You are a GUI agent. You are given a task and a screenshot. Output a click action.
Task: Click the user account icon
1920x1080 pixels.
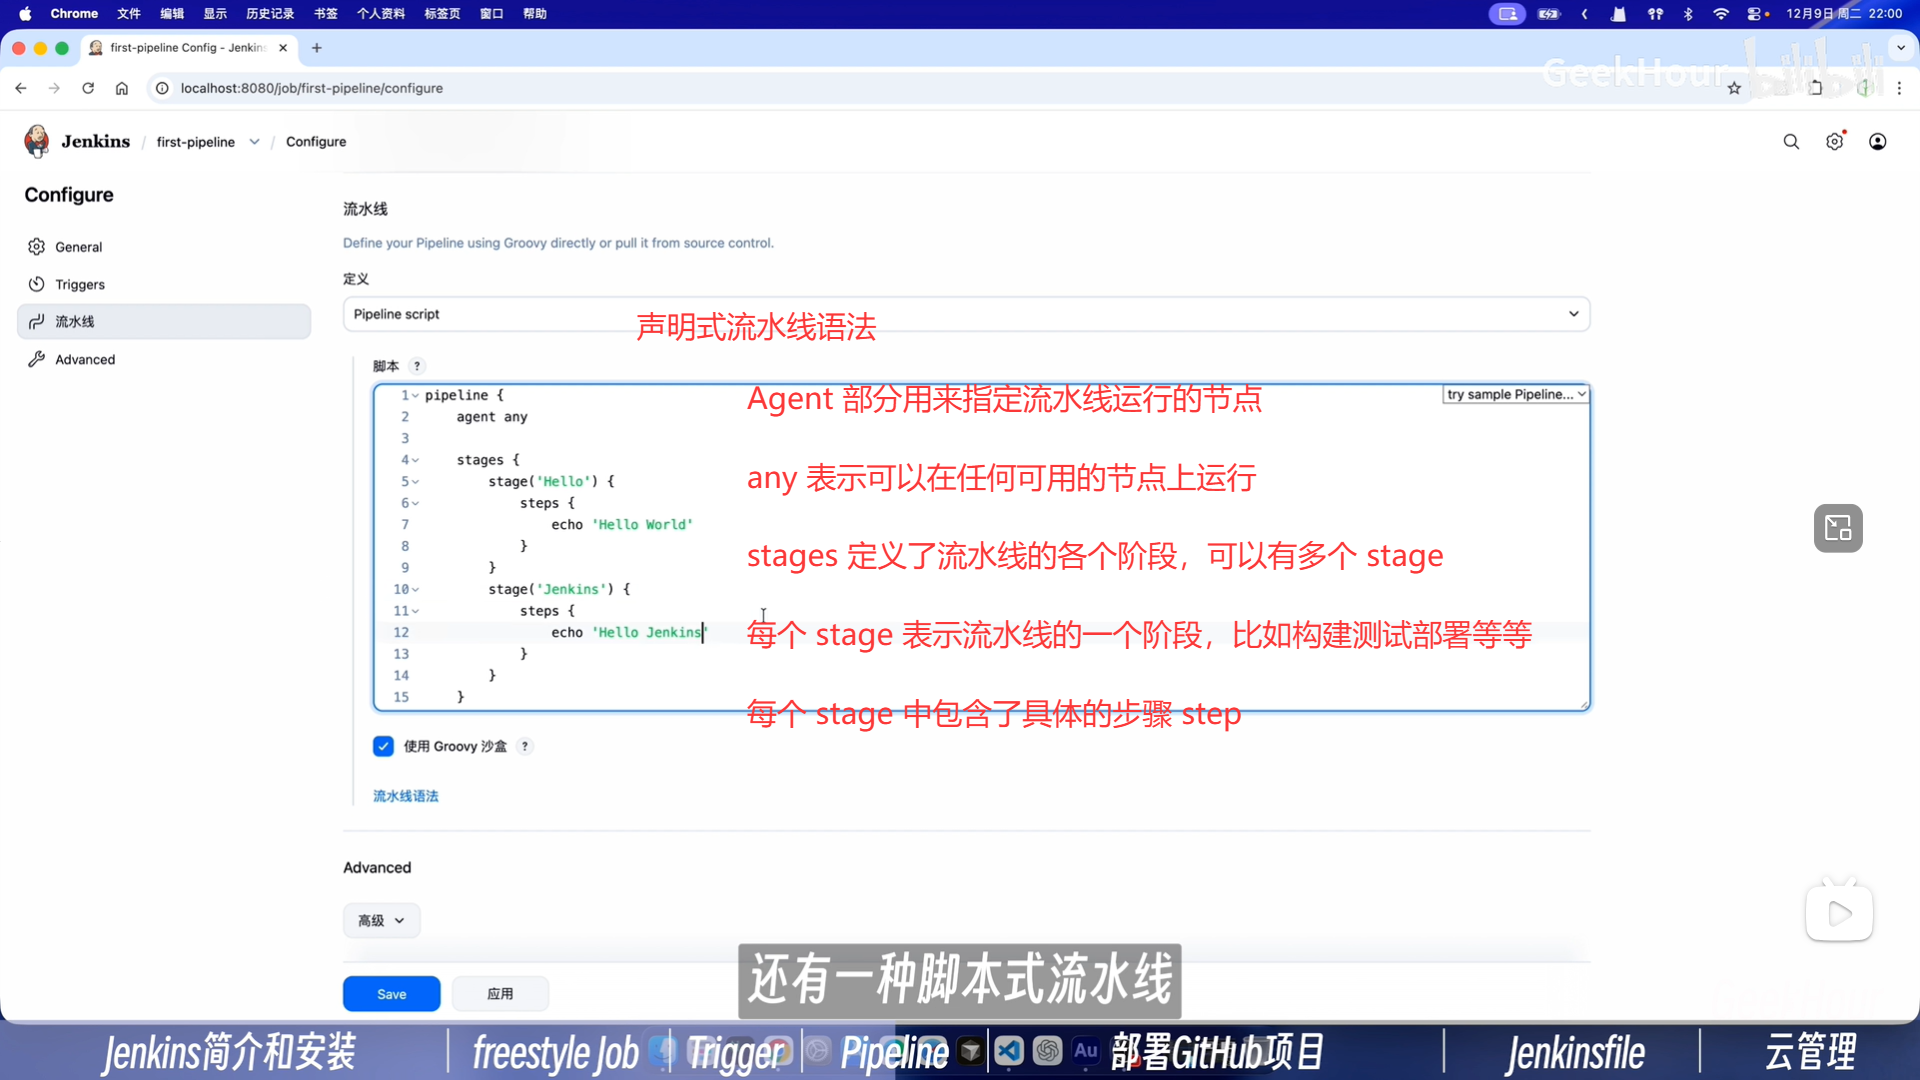pos(1878,142)
